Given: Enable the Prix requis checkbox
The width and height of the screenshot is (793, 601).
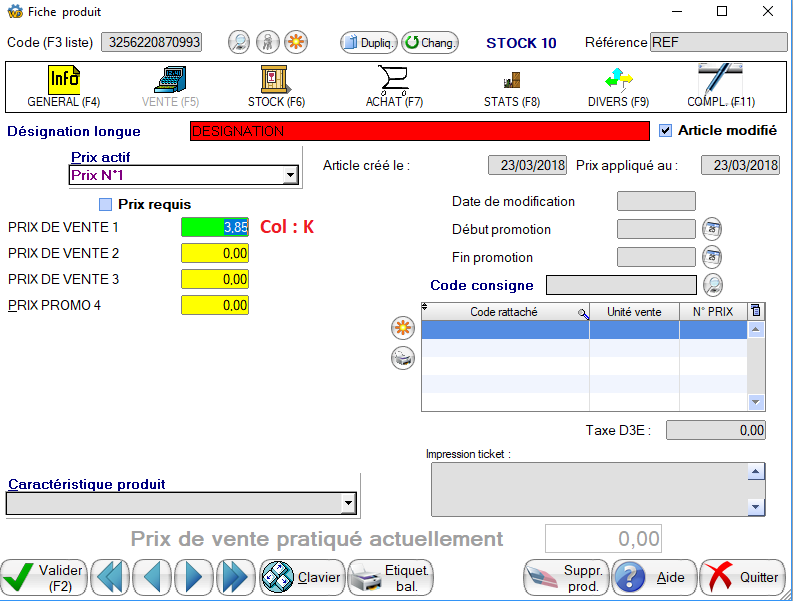Looking at the screenshot, I should pyautogui.click(x=106, y=205).
